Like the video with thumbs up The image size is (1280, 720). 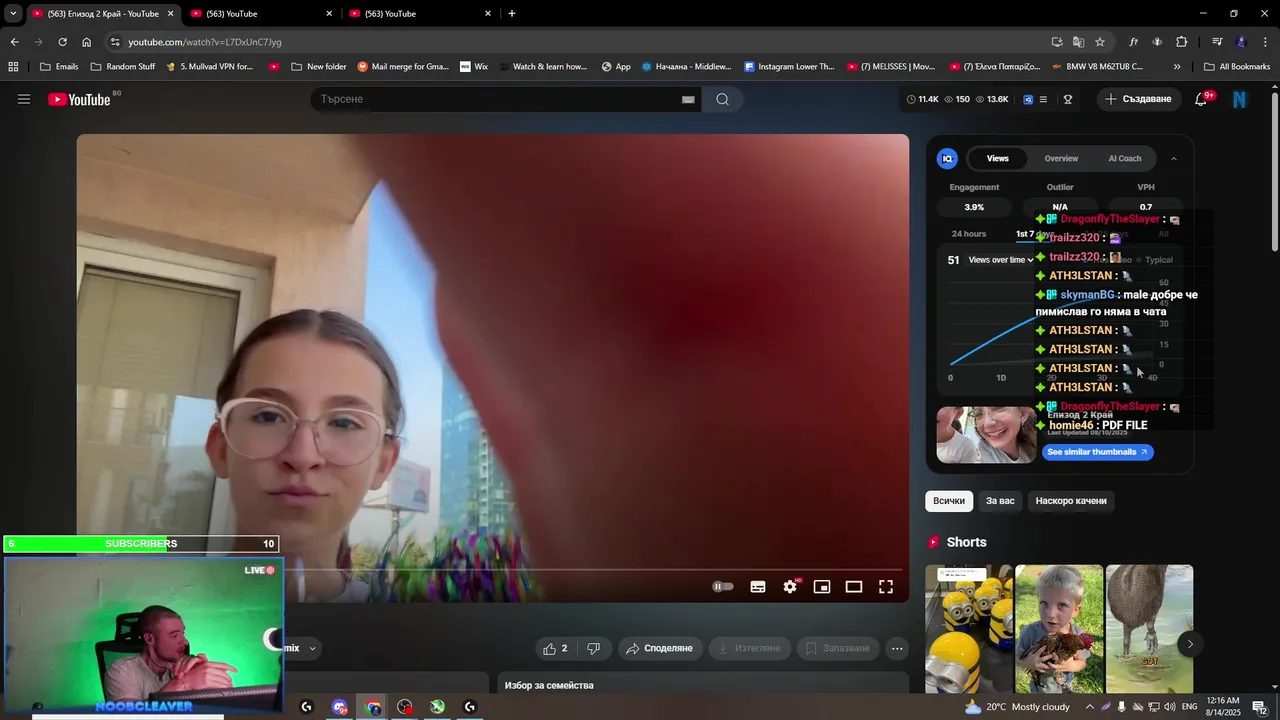[x=555, y=648]
